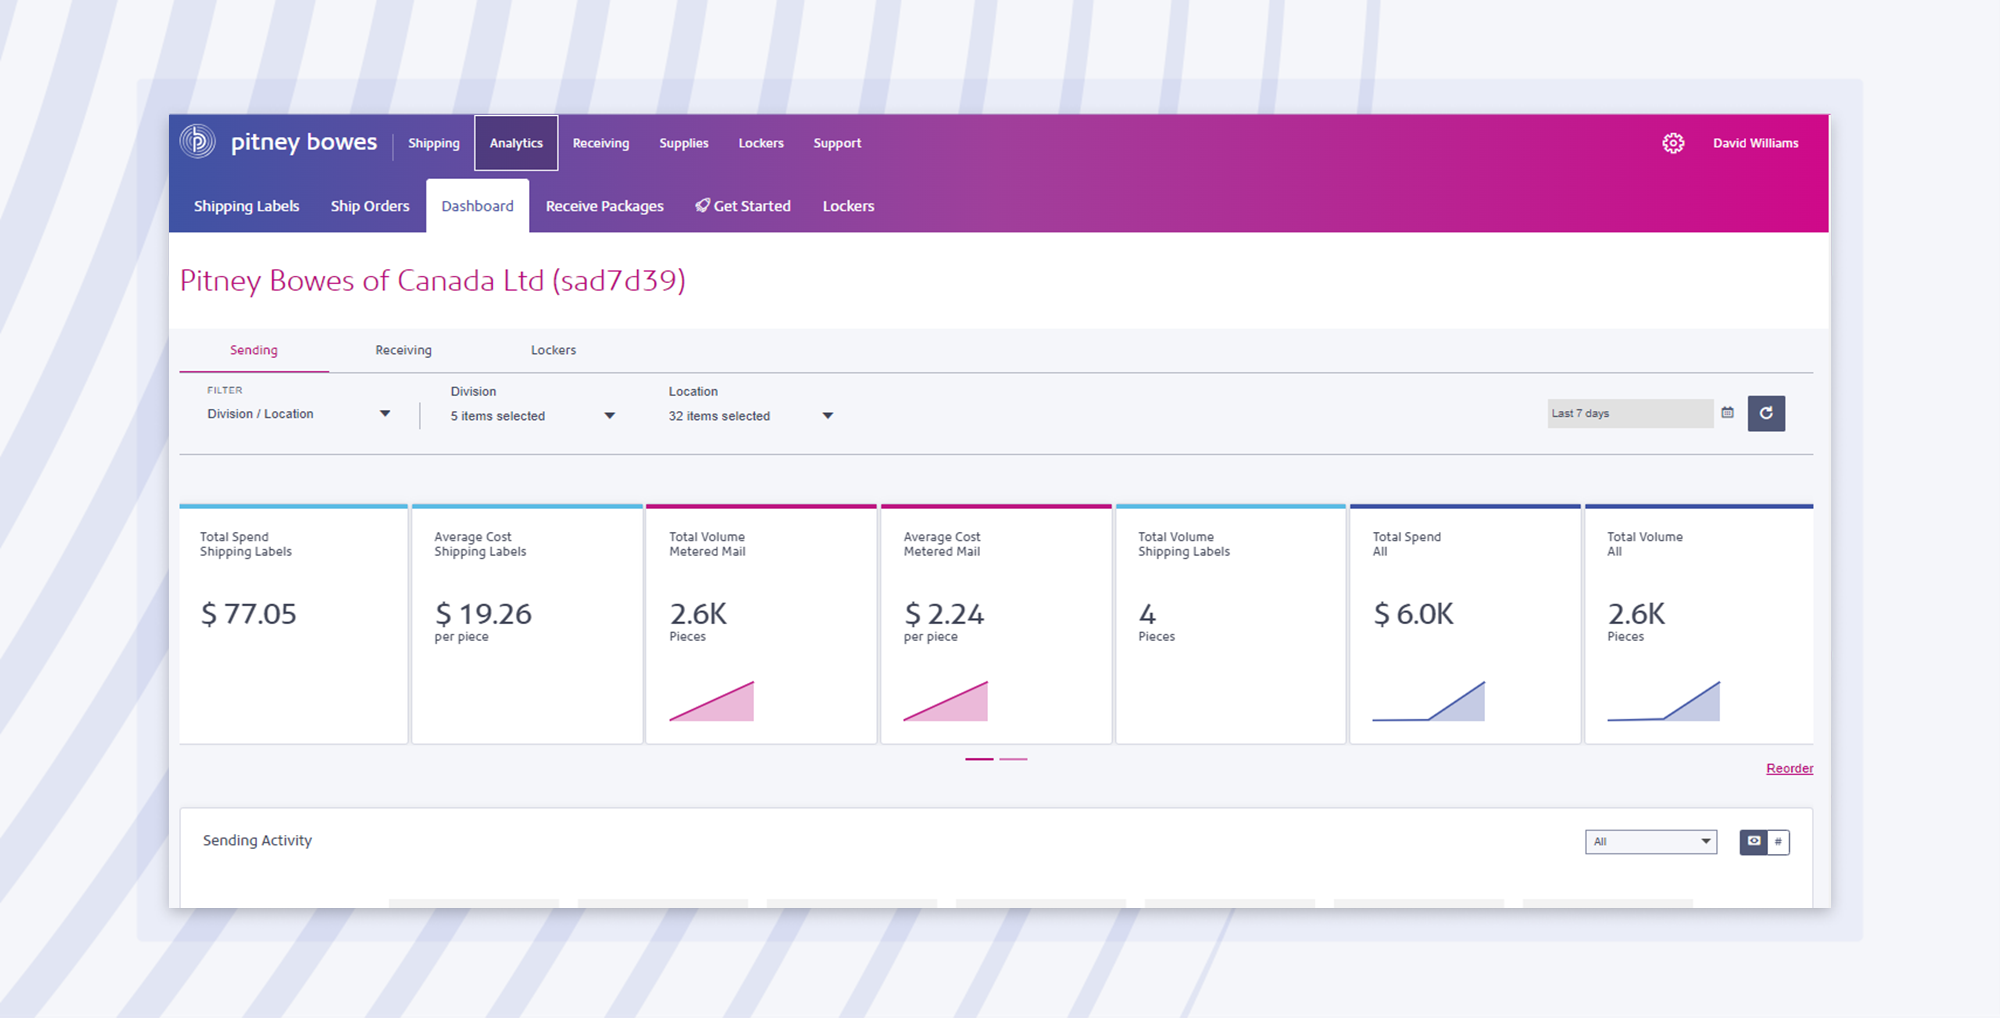The width and height of the screenshot is (2000, 1018).
Task: Open the Receiving top menu
Action: click(x=601, y=143)
